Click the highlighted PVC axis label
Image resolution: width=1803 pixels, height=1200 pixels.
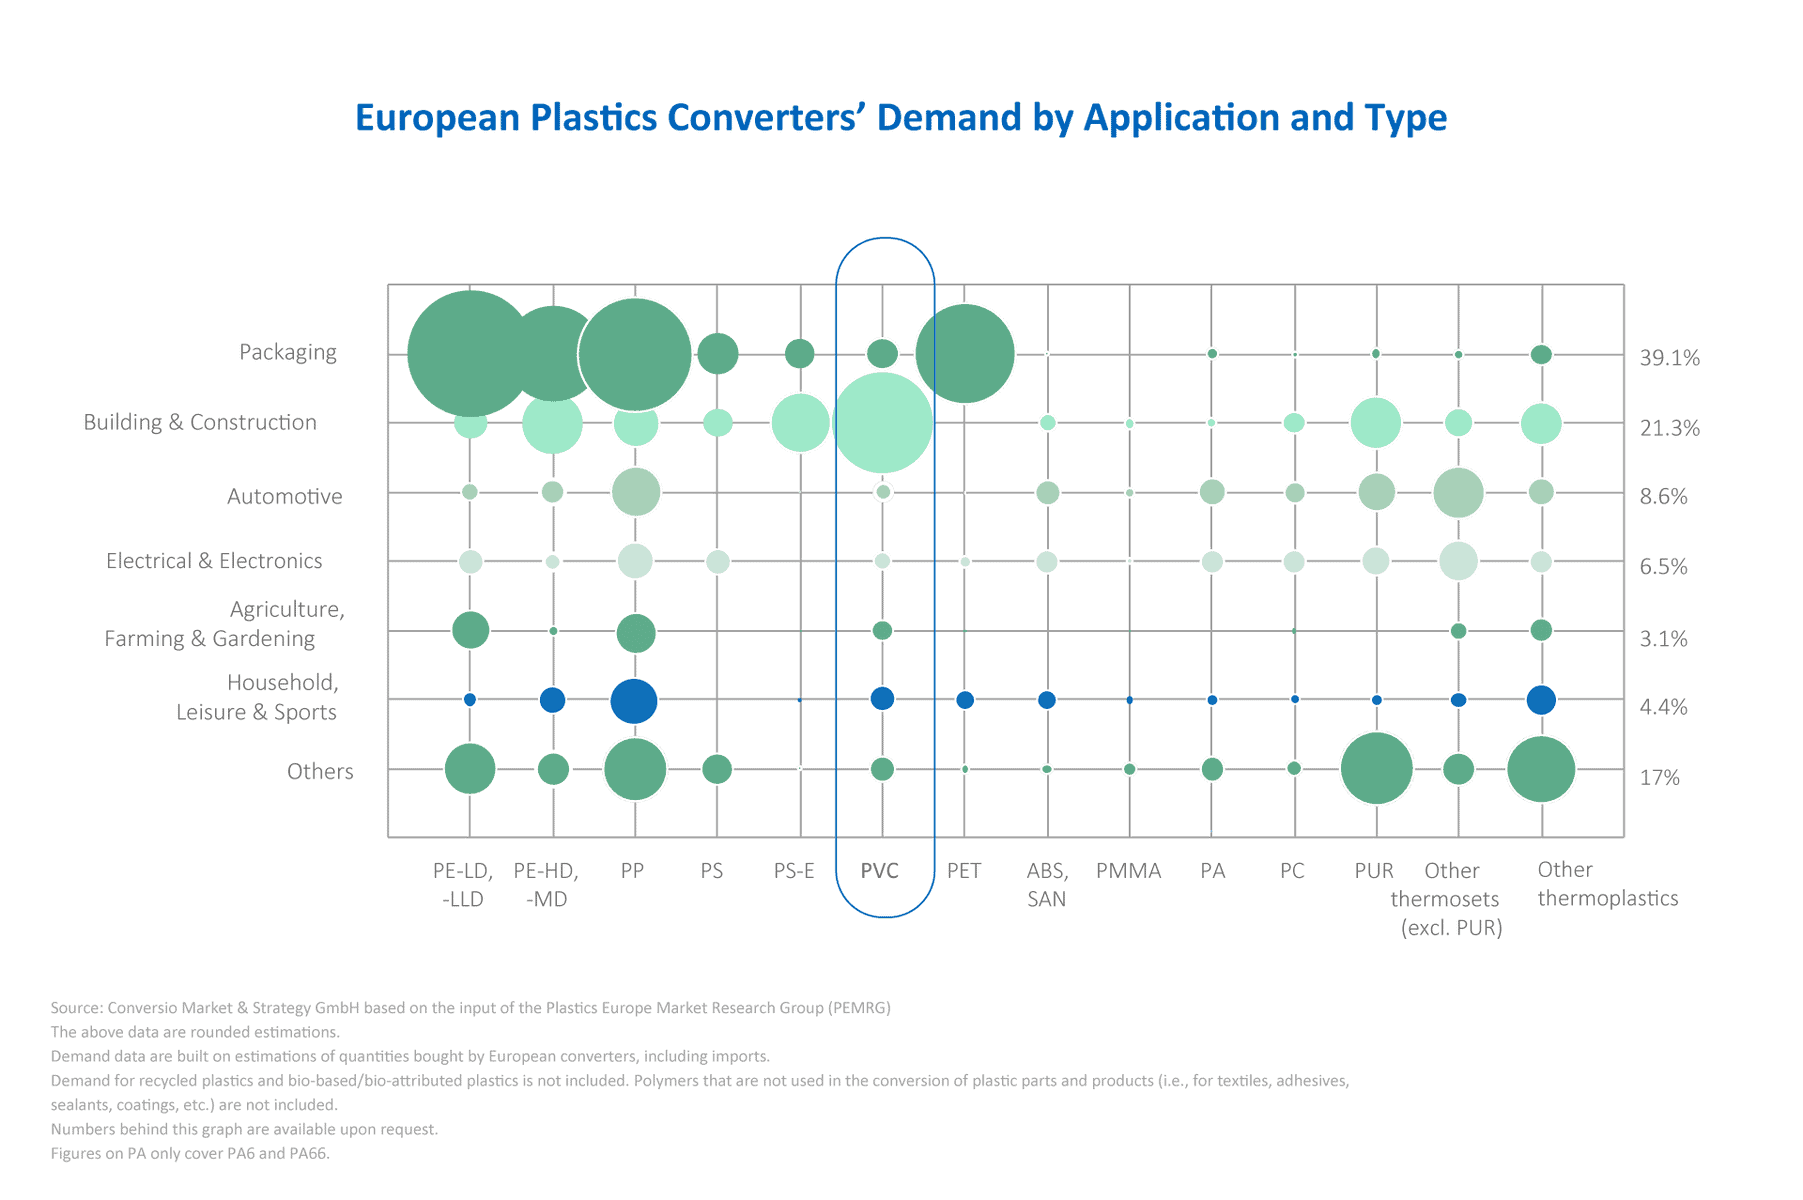(880, 871)
